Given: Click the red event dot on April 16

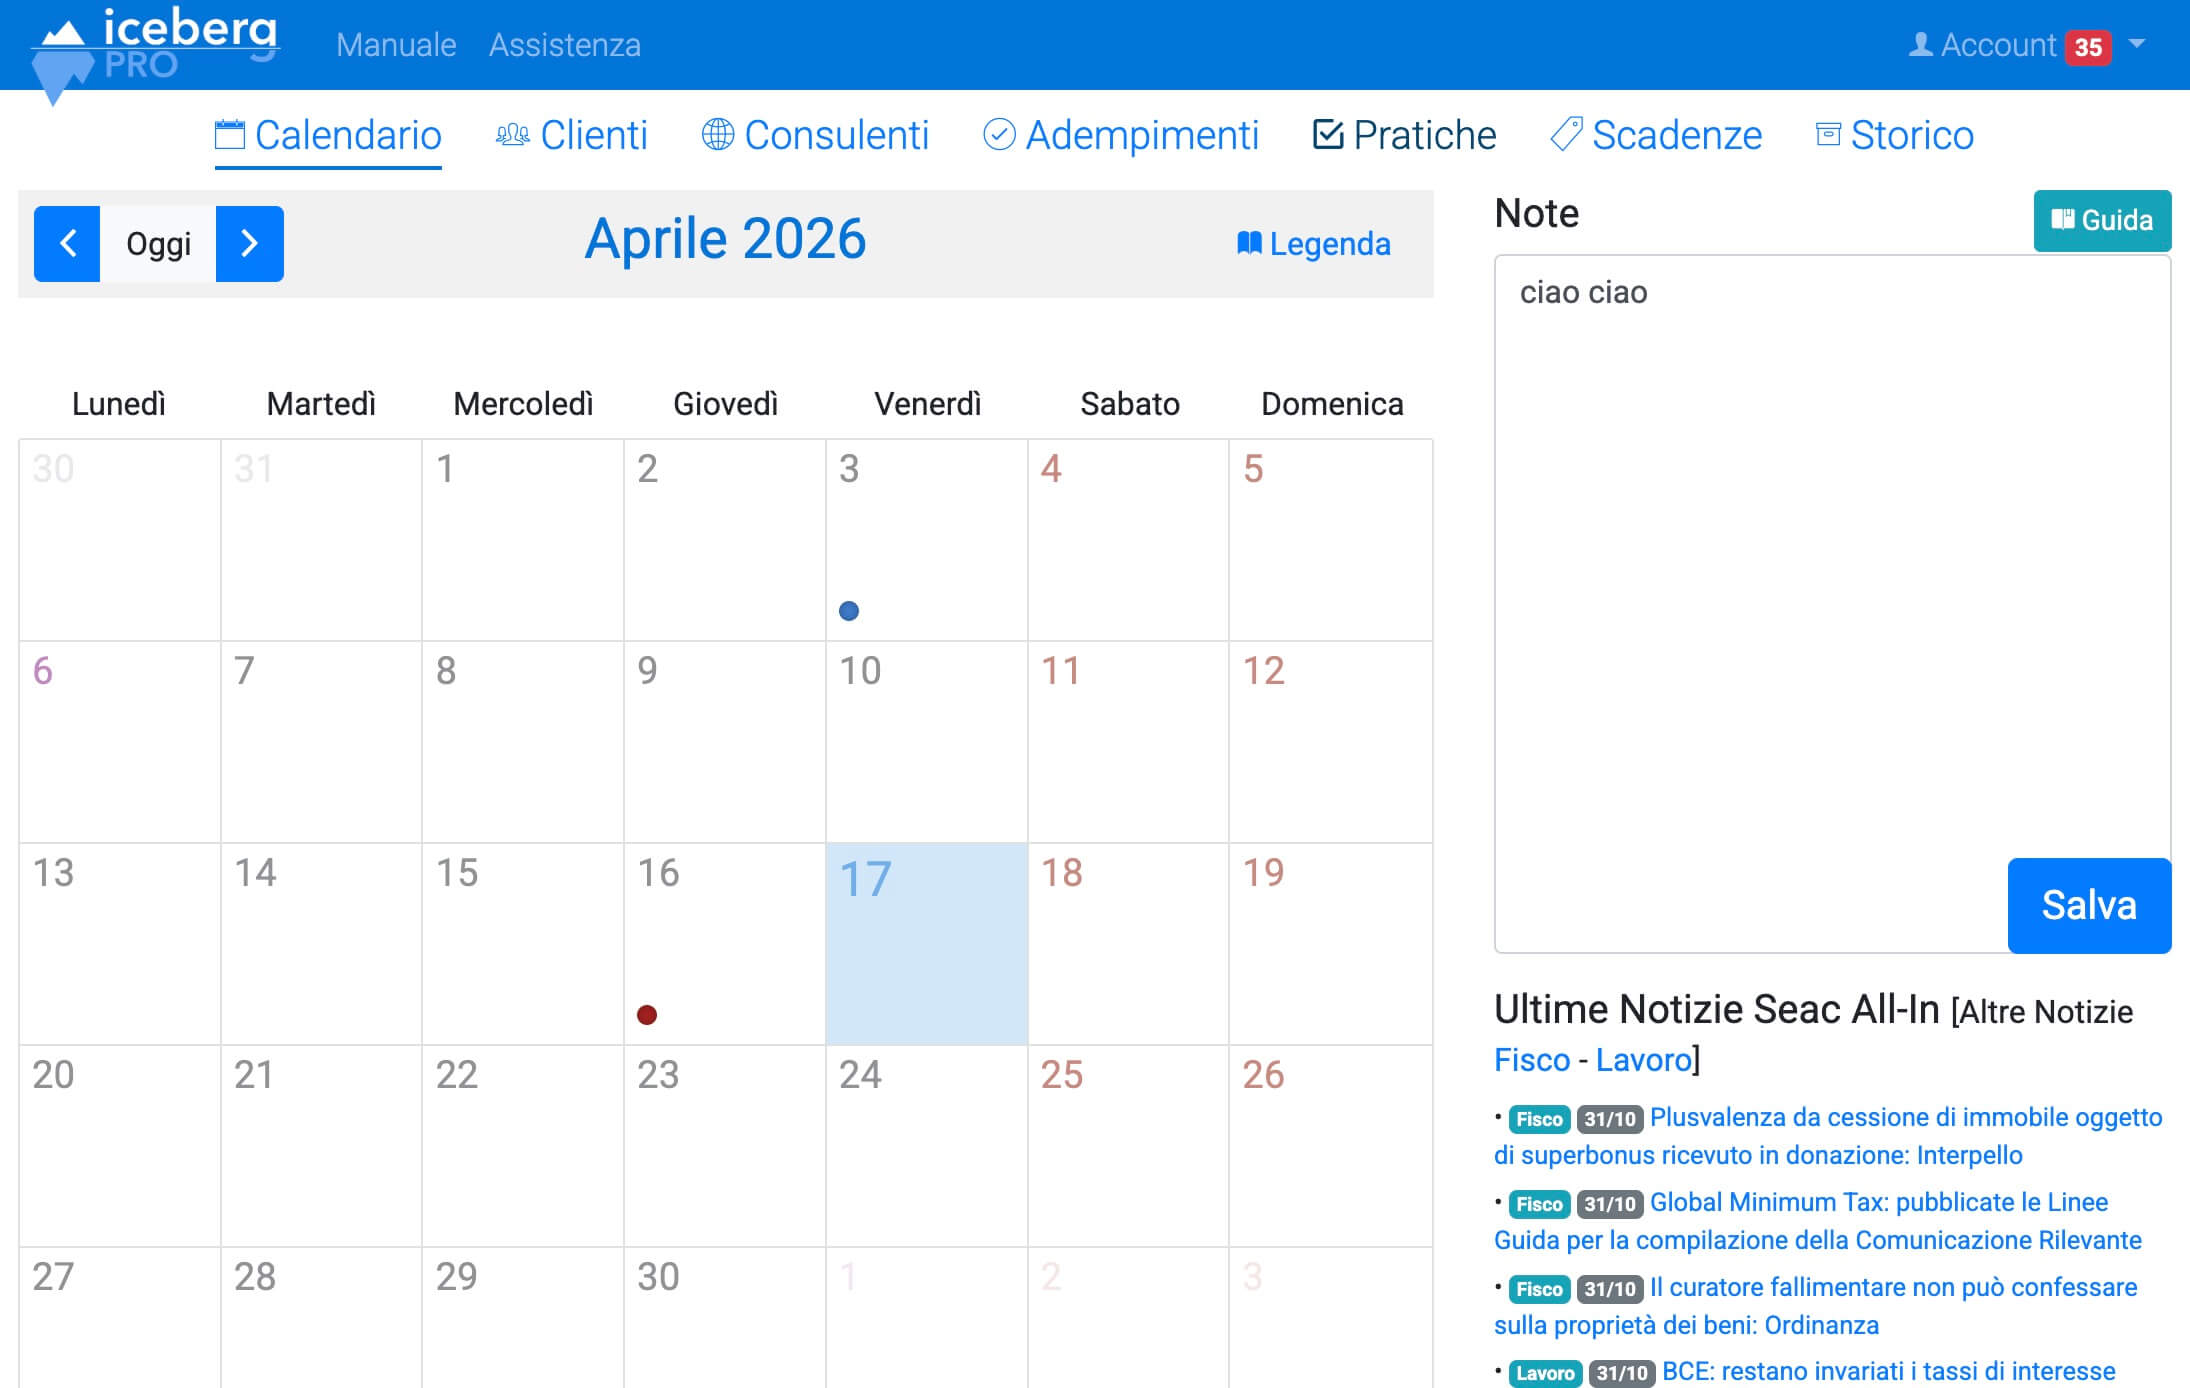Looking at the screenshot, I should [647, 1015].
